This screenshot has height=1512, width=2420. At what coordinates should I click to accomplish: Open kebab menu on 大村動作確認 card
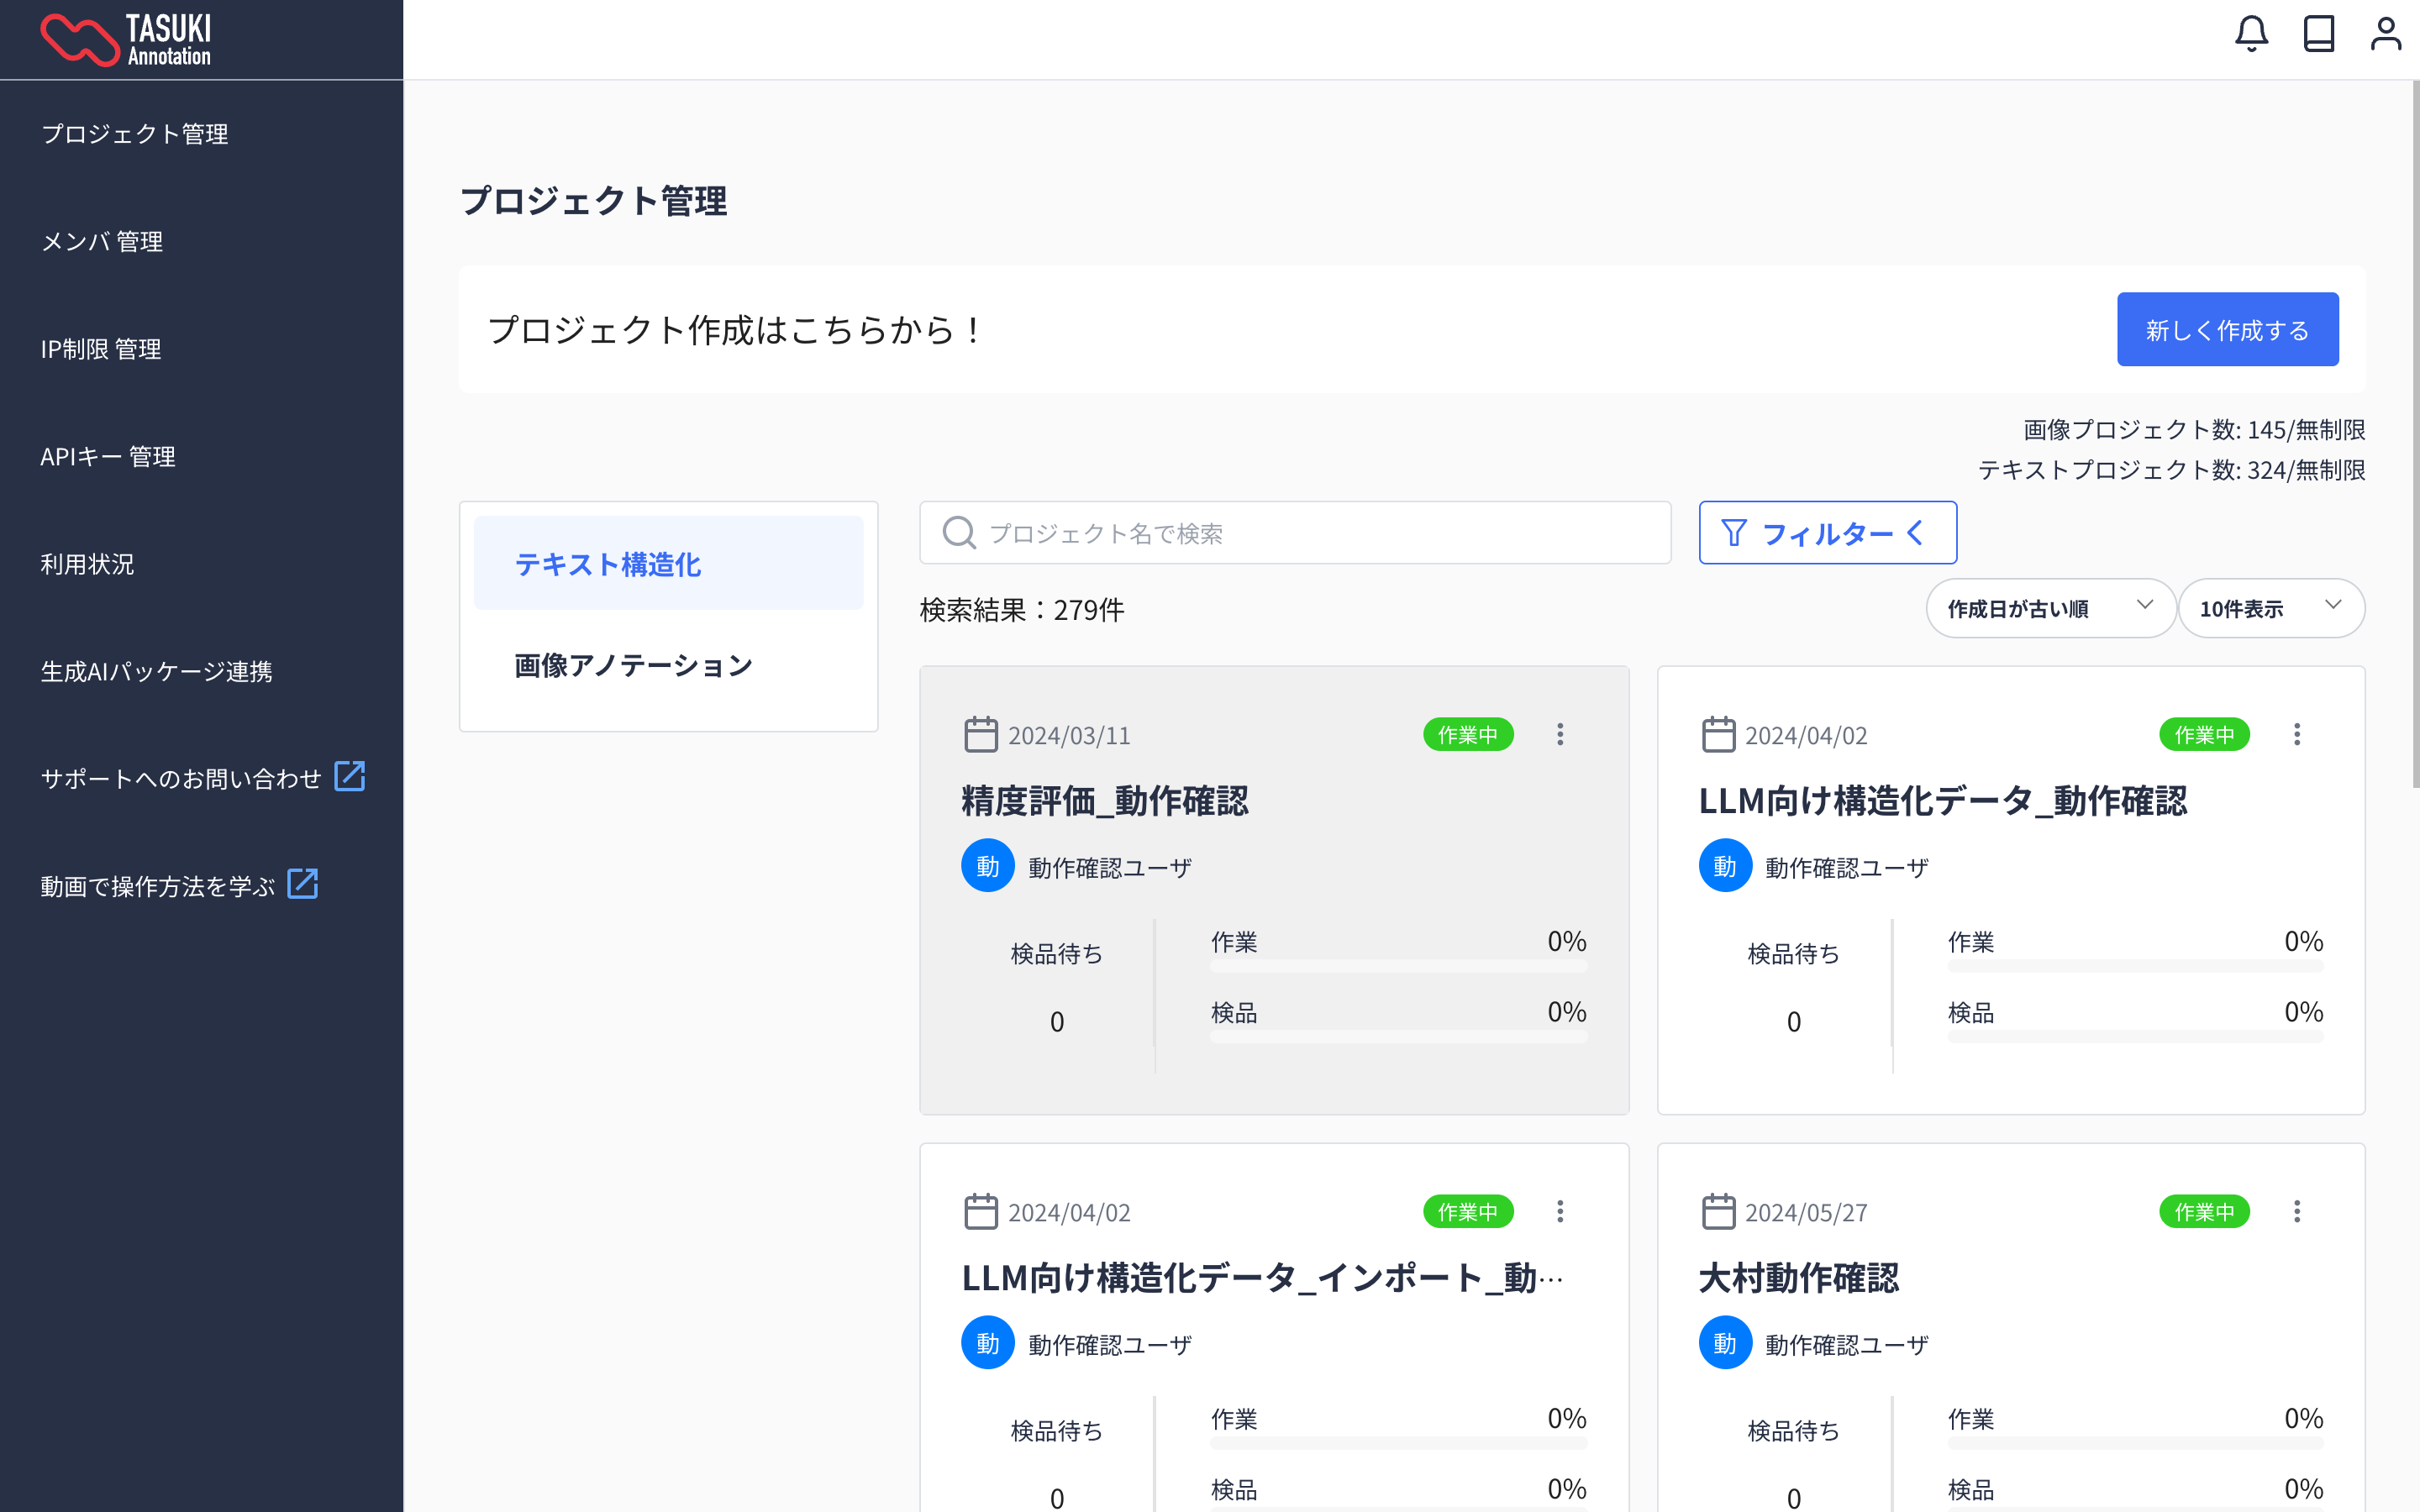tap(2297, 1212)
